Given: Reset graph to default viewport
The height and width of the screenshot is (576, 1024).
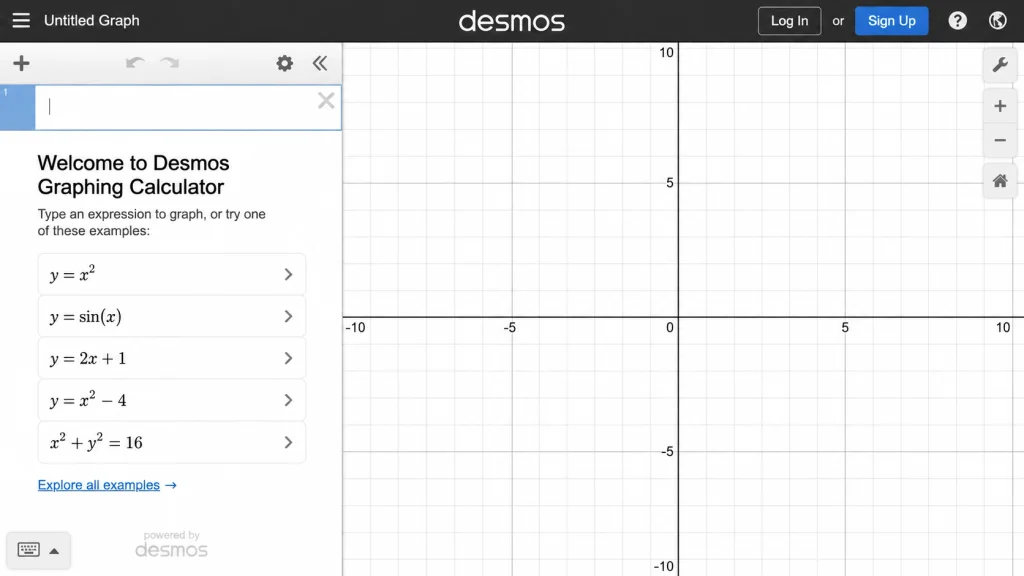Looking at the screenshot, I should pyautogui.click(x=1000, y=181).
